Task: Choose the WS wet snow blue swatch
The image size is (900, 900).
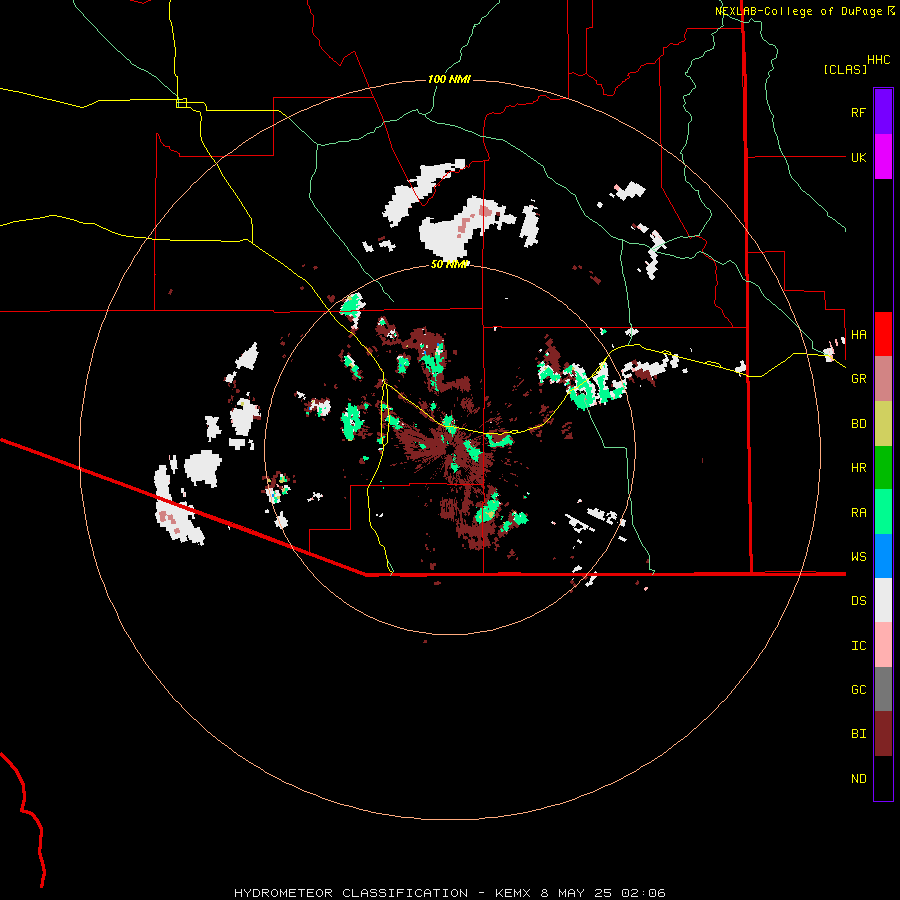Action: [883, 556]
